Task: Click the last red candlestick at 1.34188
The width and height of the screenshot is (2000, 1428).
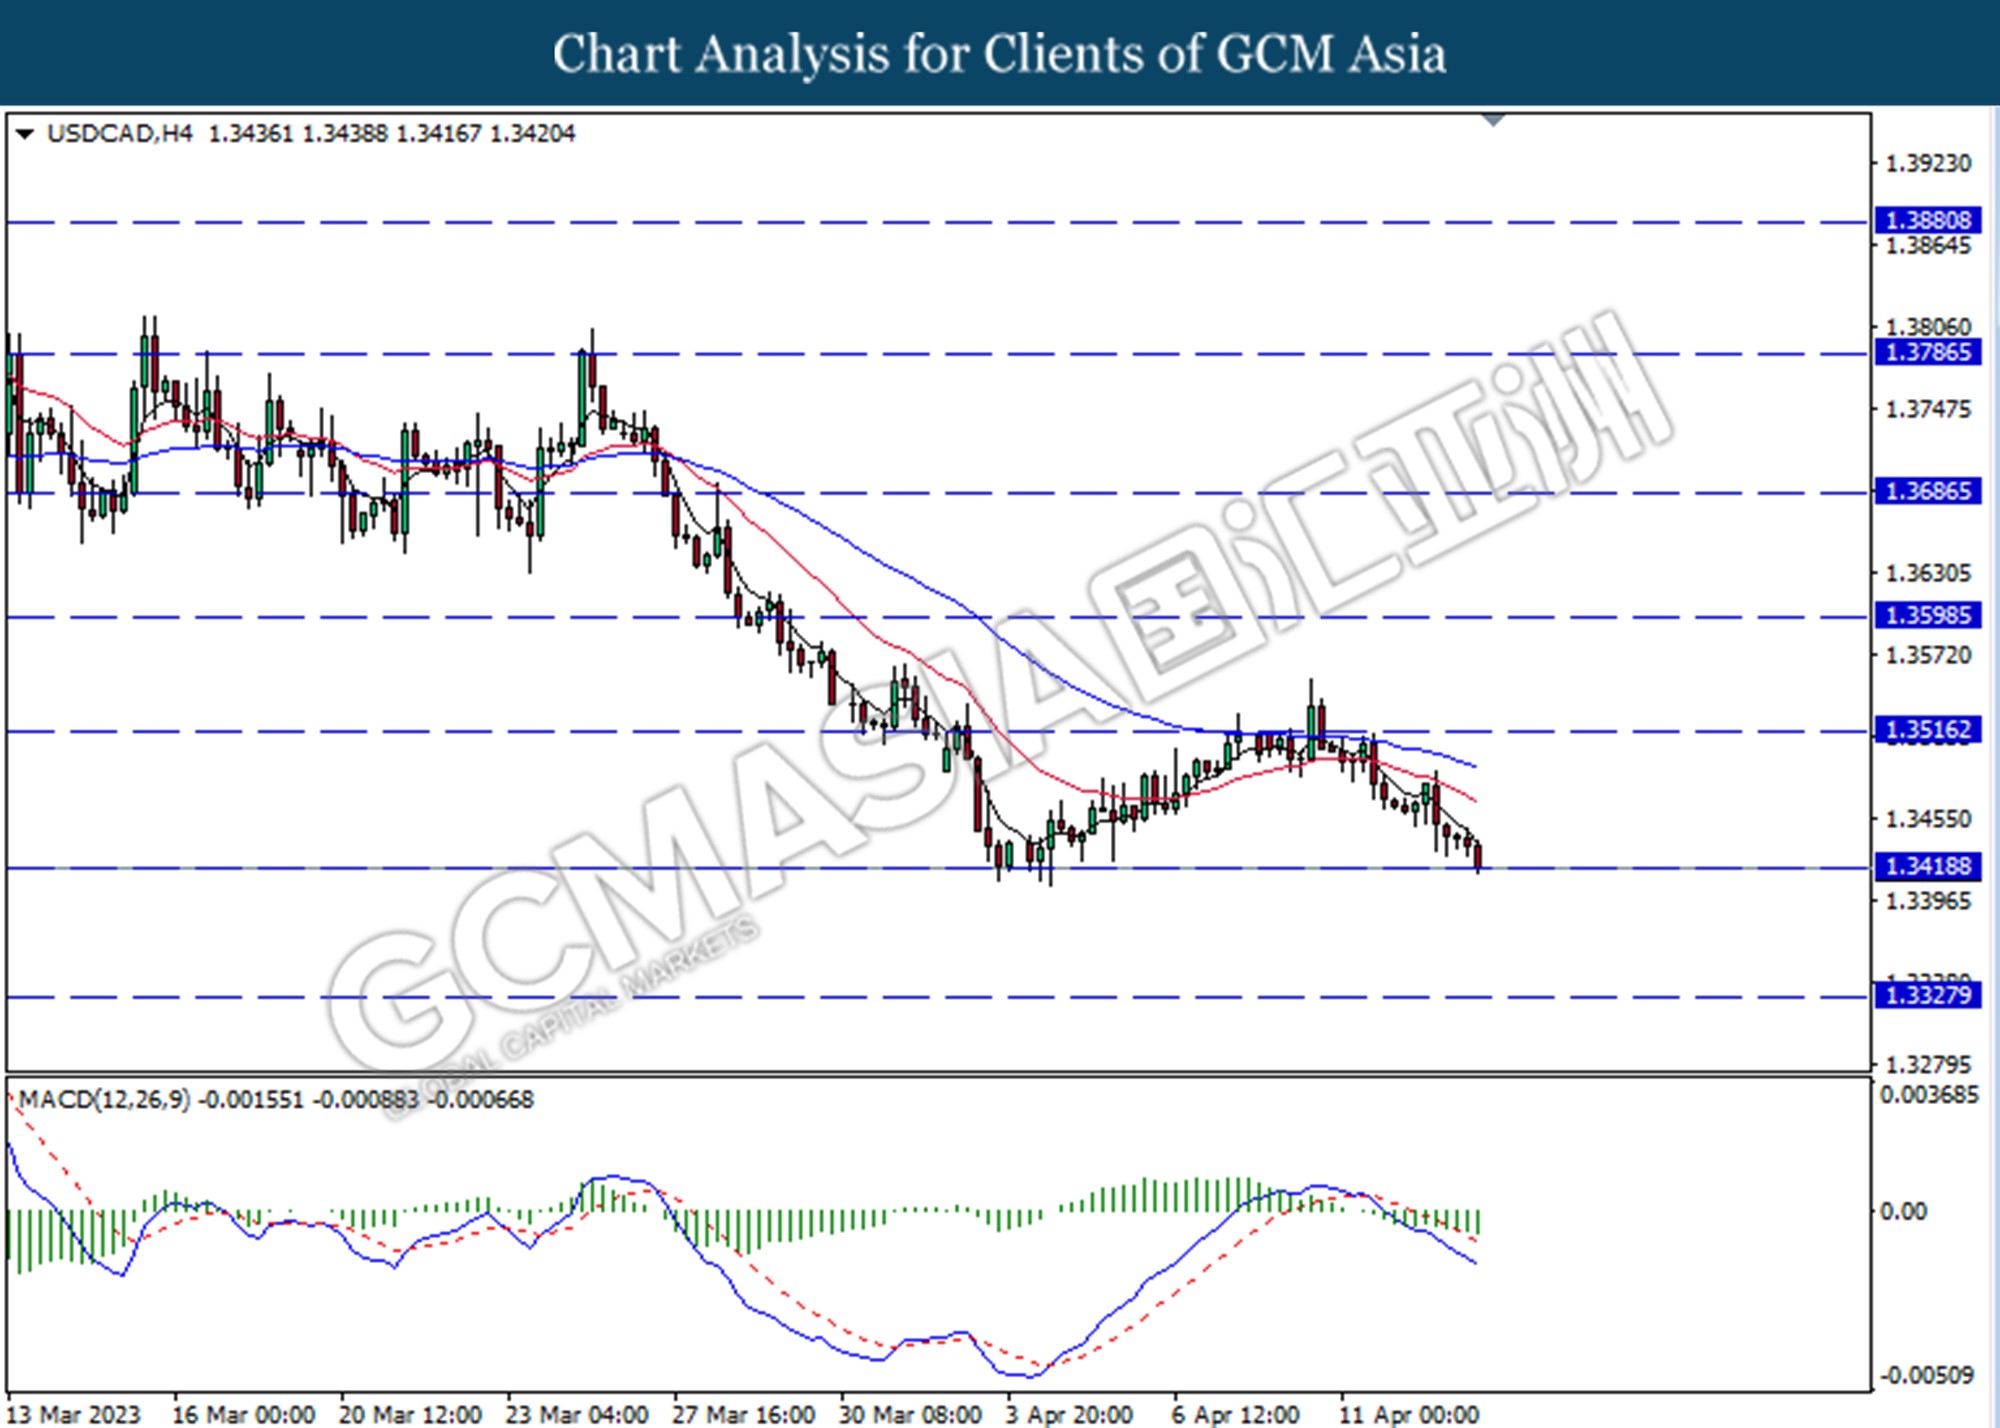Action: 1478,857
